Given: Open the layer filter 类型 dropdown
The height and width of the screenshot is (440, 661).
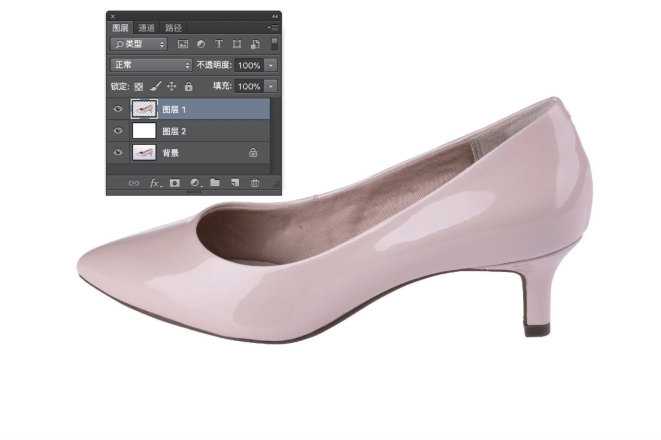Looking at the screenshot, I should [x=139, y=44].
